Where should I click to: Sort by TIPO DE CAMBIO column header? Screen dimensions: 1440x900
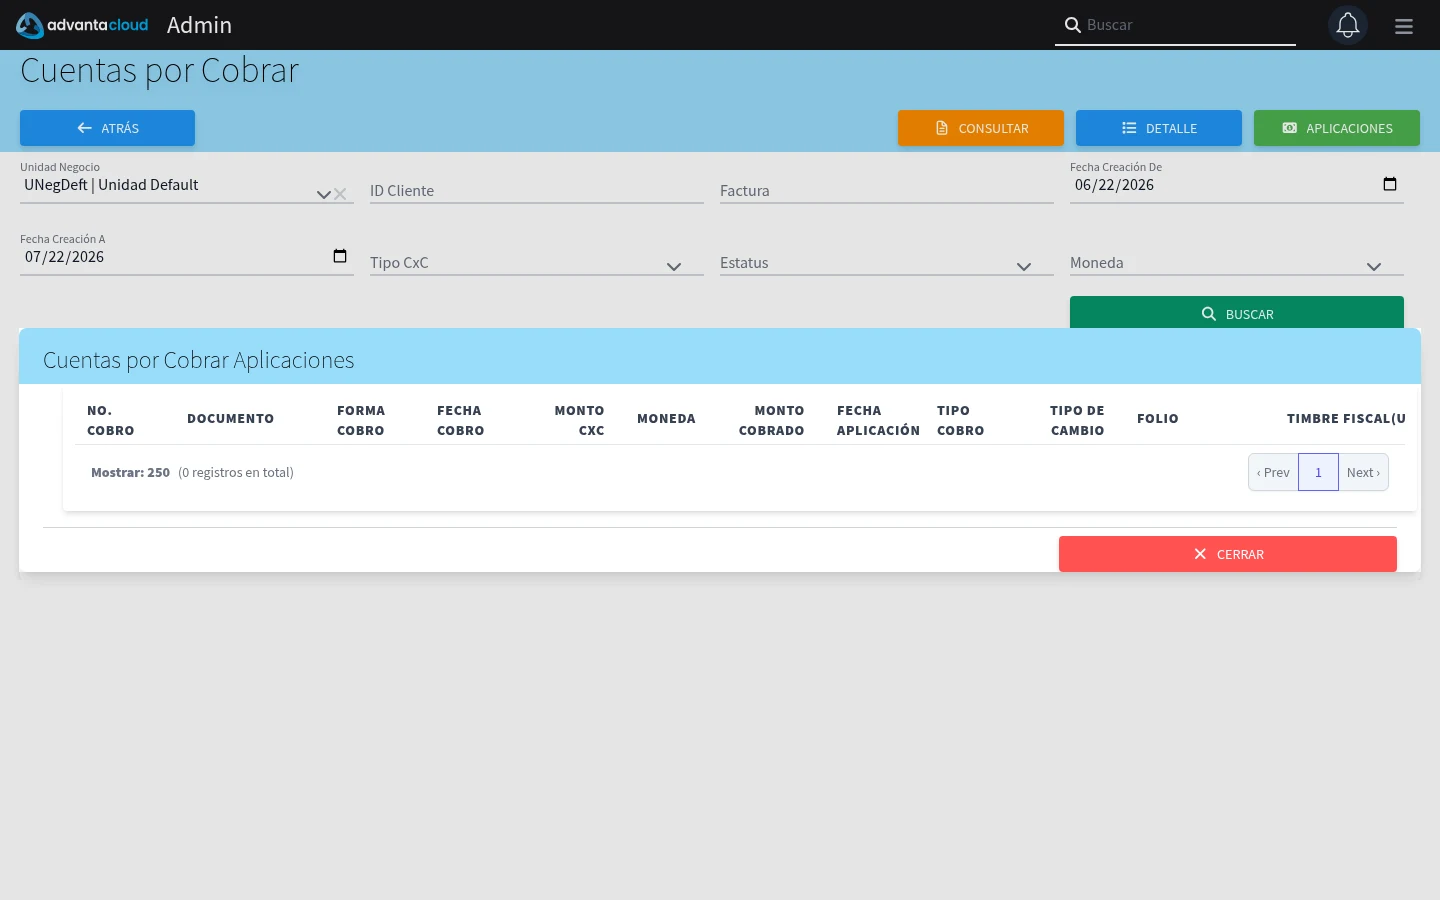coord(1078,420)
